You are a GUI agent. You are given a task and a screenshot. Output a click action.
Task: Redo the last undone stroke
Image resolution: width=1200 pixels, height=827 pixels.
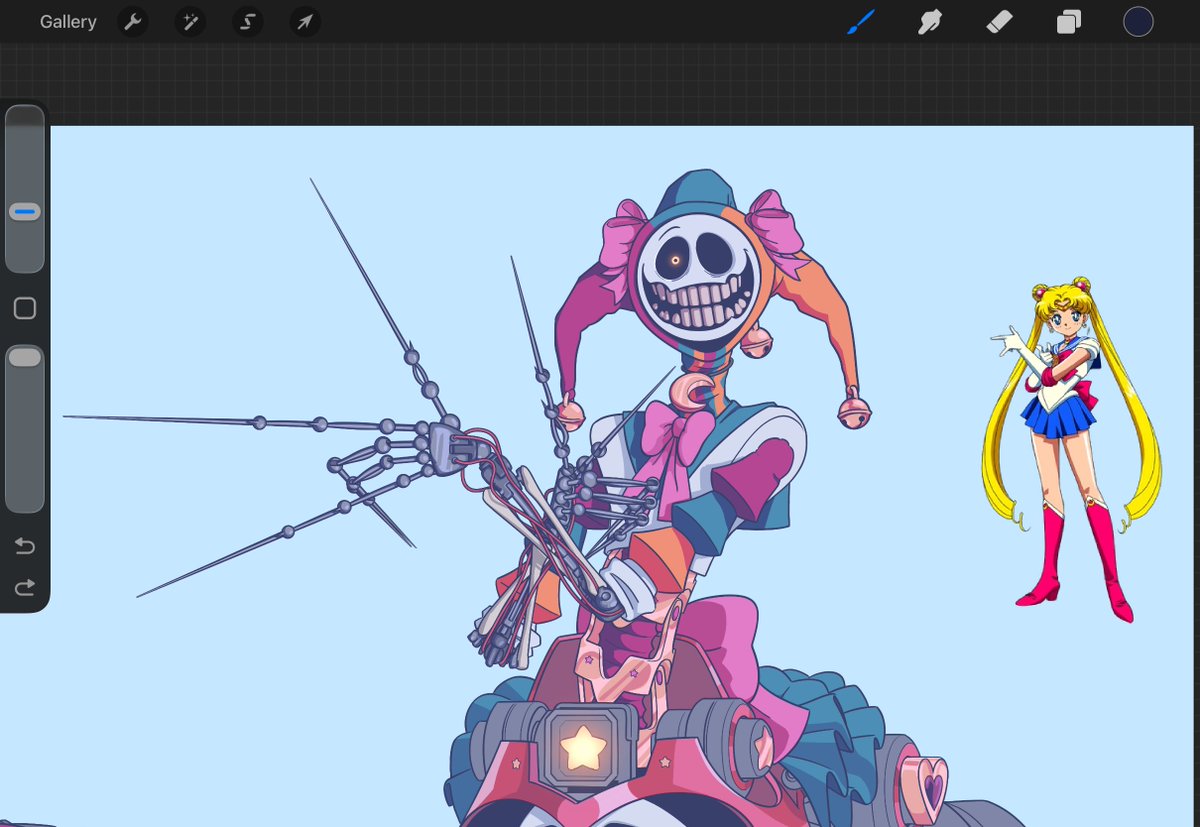[x=25, y=587]
